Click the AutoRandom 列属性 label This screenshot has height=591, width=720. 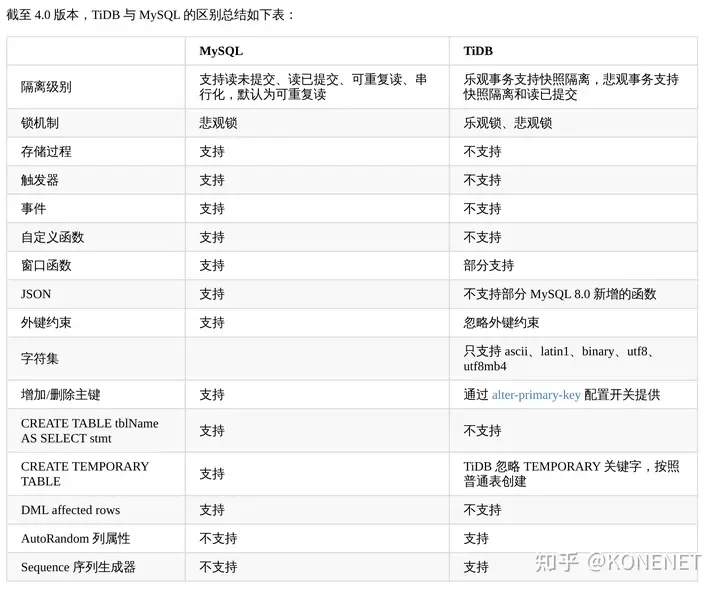coord(75,539)
